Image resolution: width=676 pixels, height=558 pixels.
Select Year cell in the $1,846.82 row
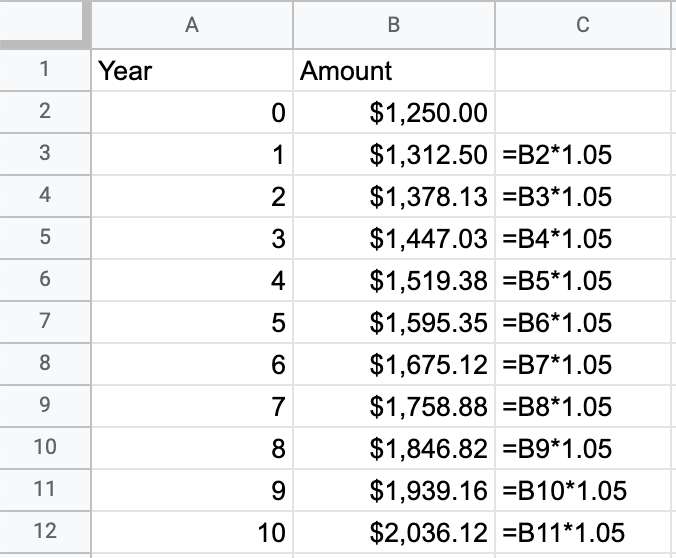[192, 448]
